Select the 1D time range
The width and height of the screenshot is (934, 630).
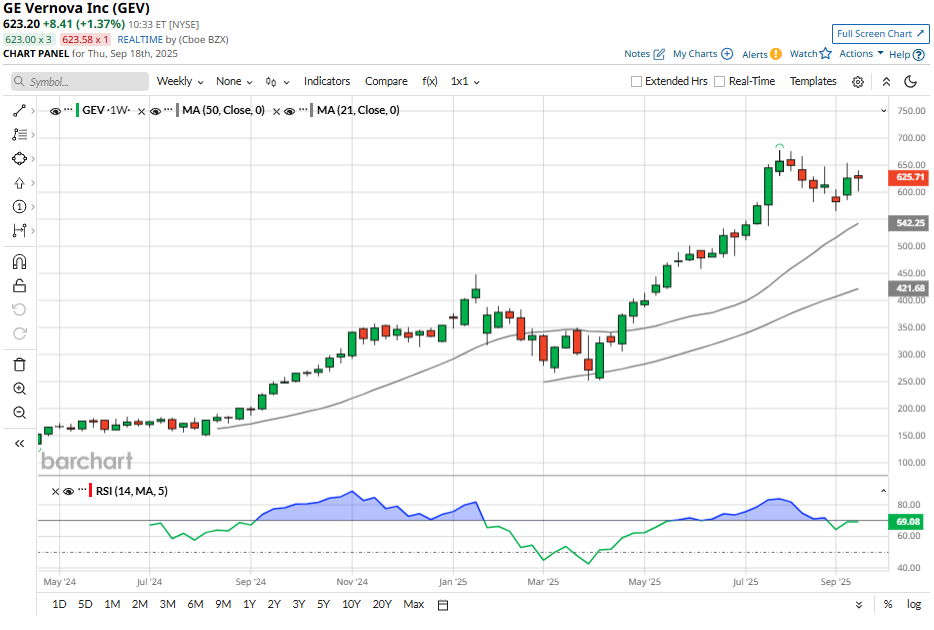(x=59, y=604)
